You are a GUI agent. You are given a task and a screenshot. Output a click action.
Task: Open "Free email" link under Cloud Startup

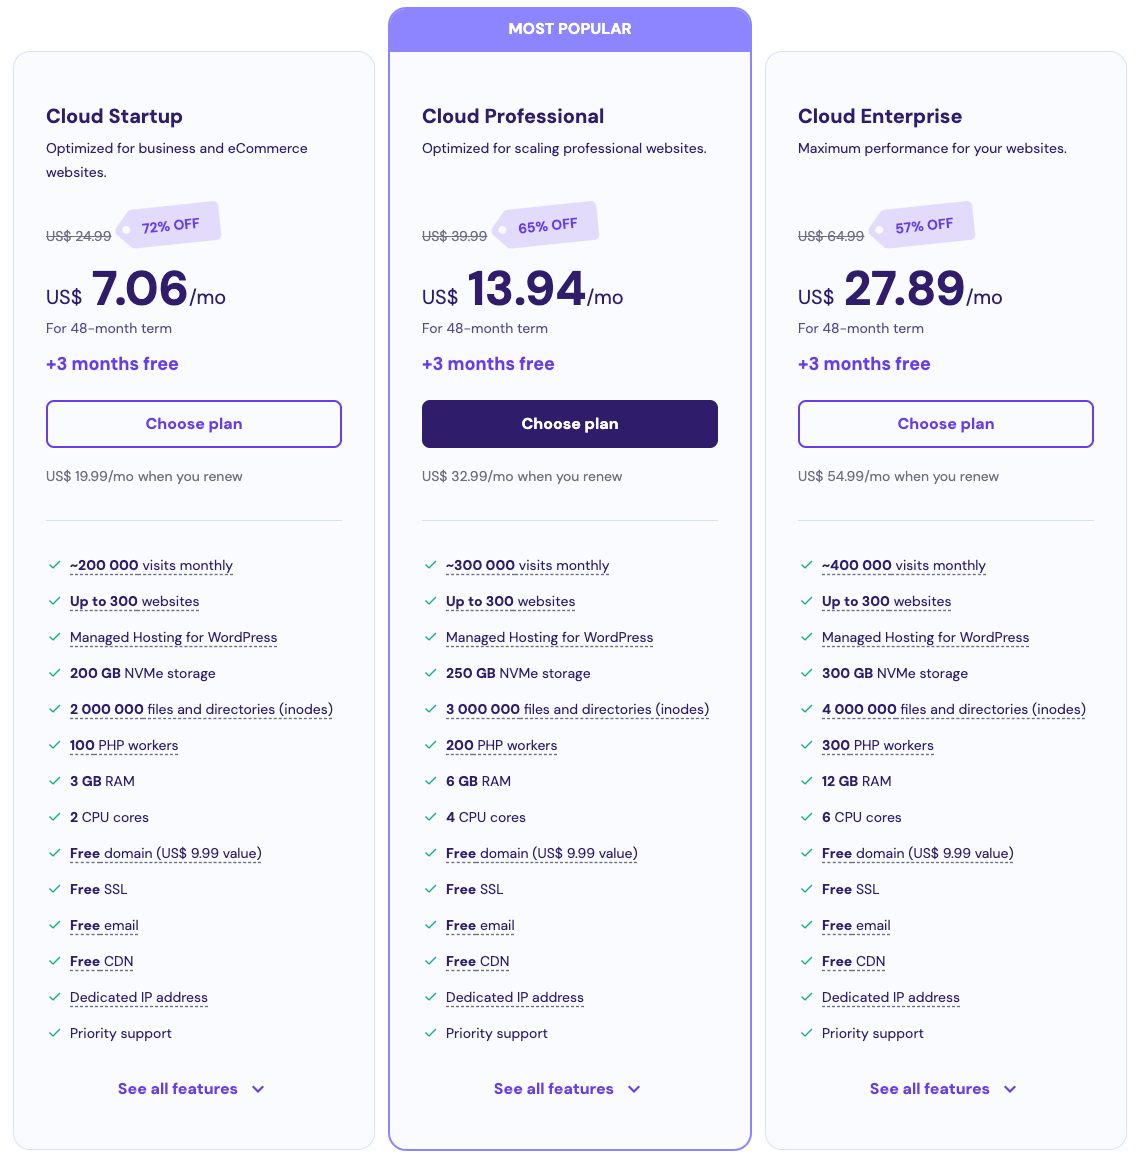tap(104, 925)
